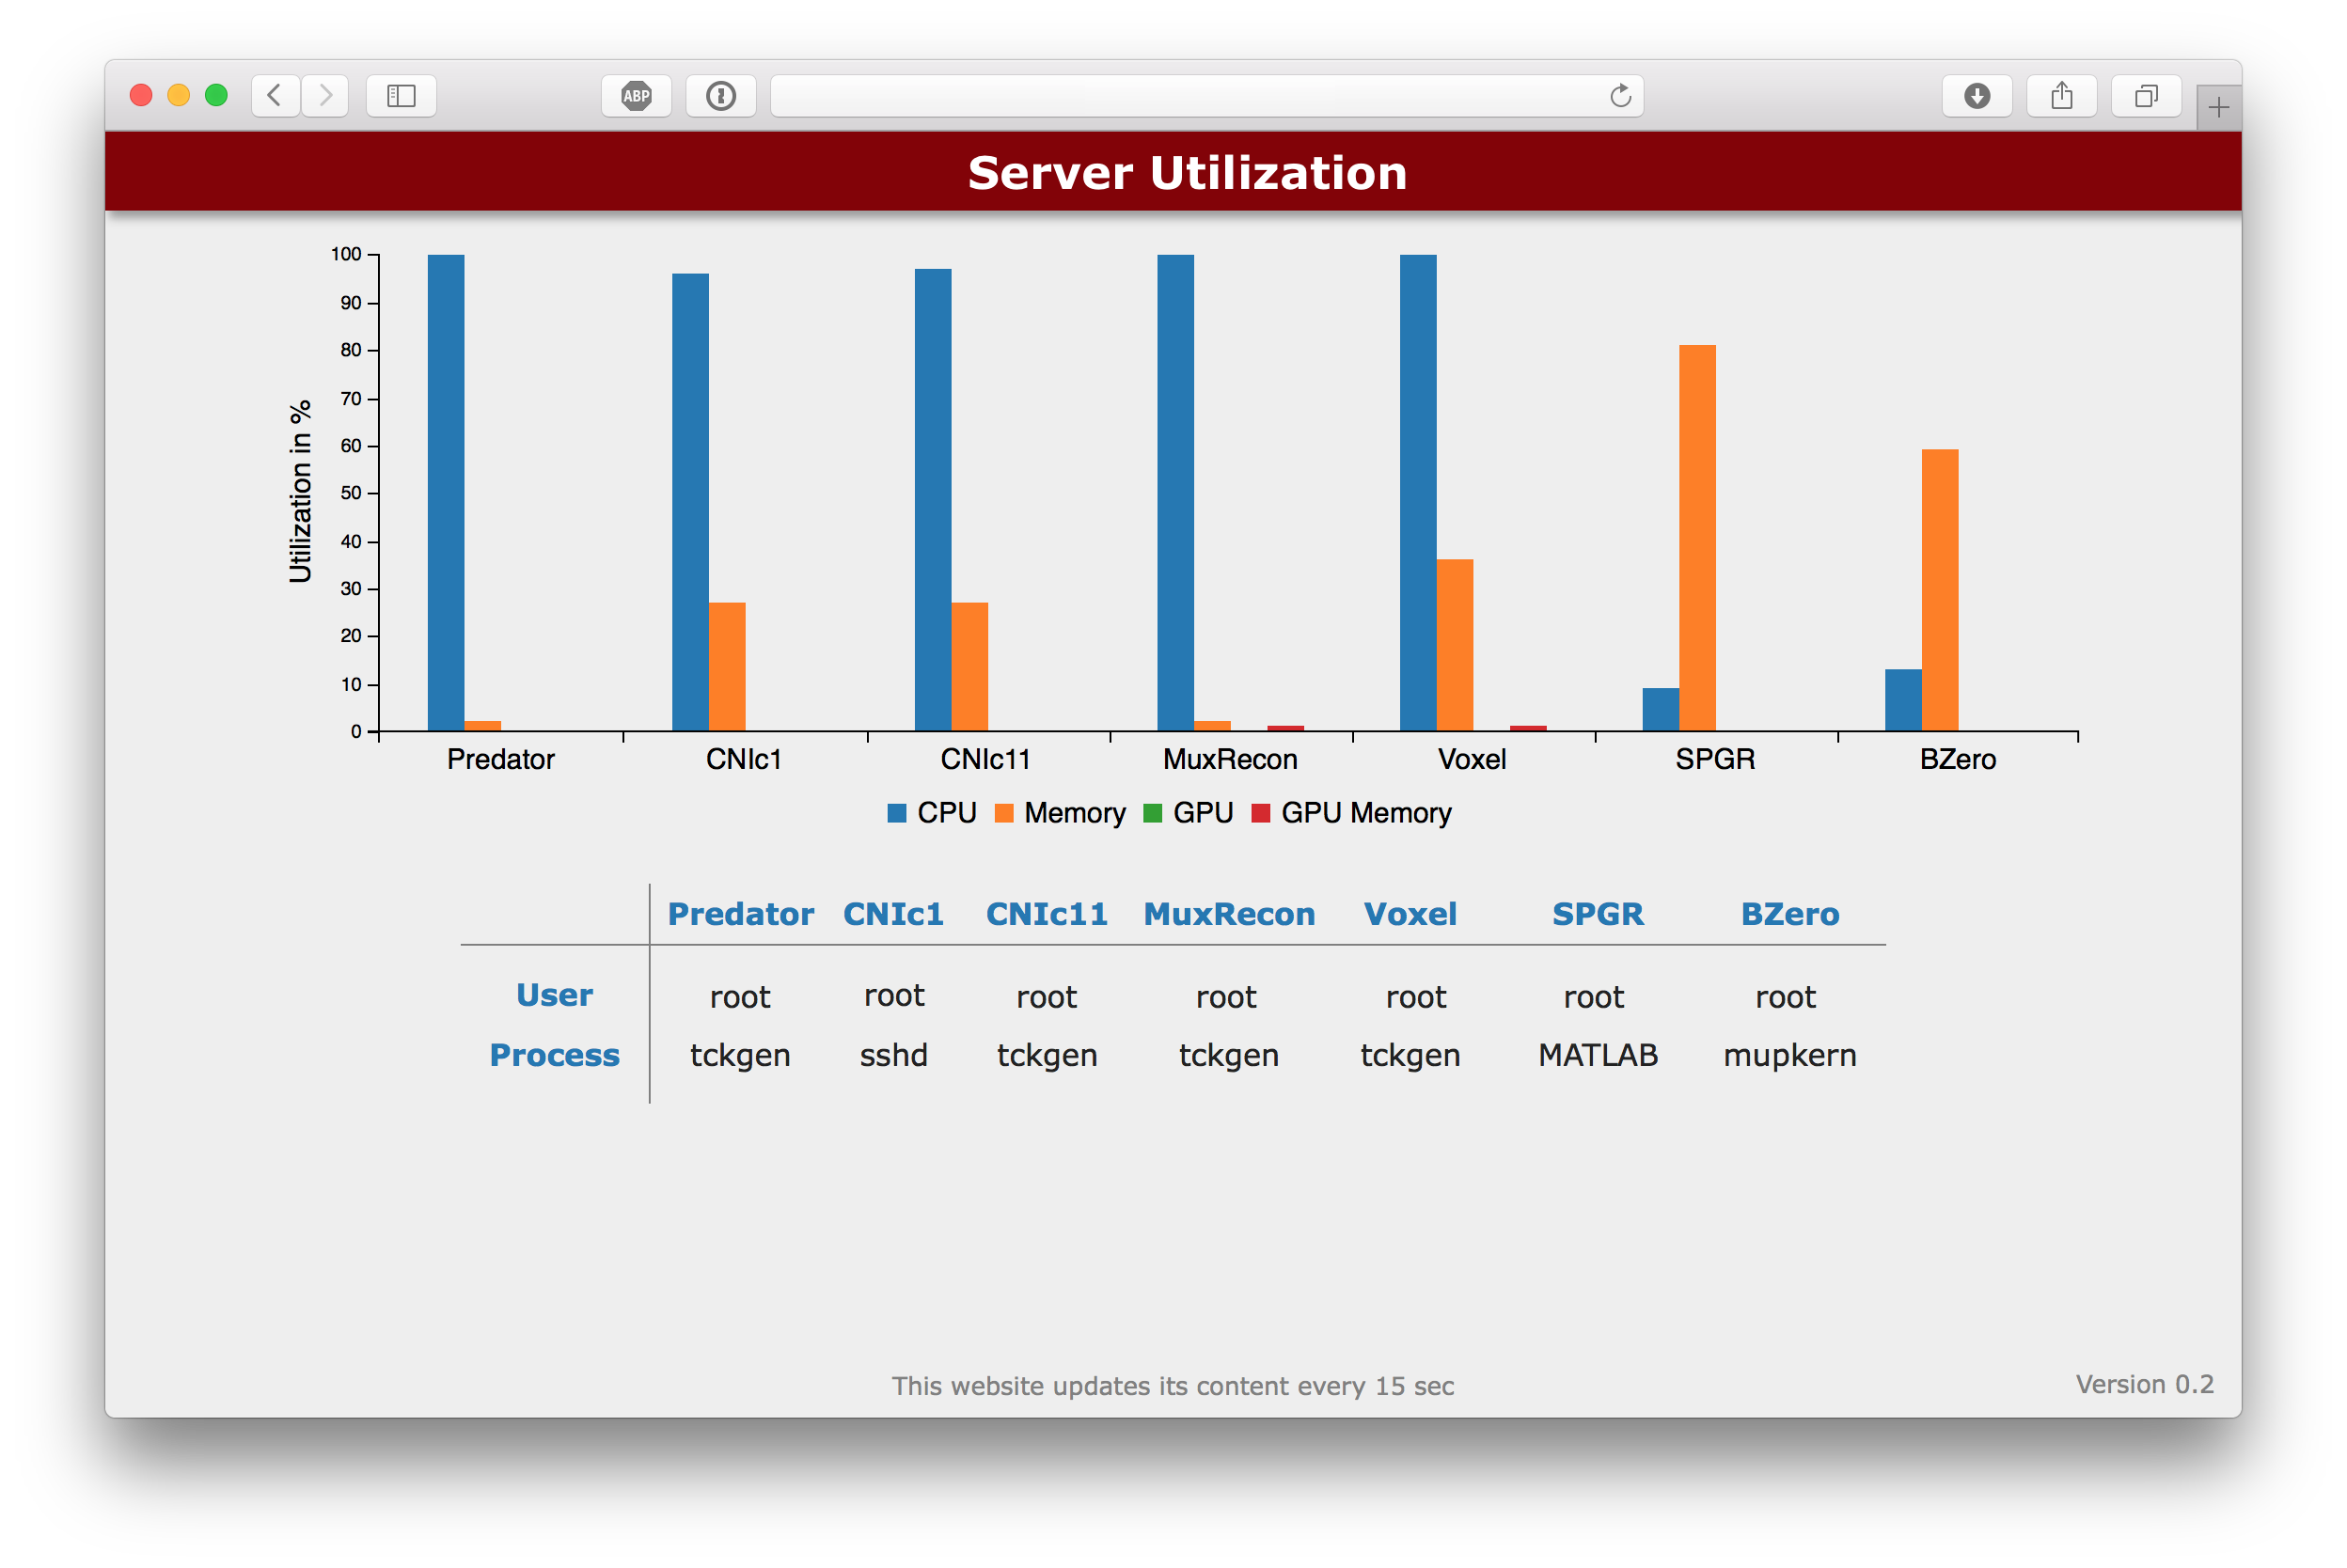Click the forward navigation arrow

325,96
